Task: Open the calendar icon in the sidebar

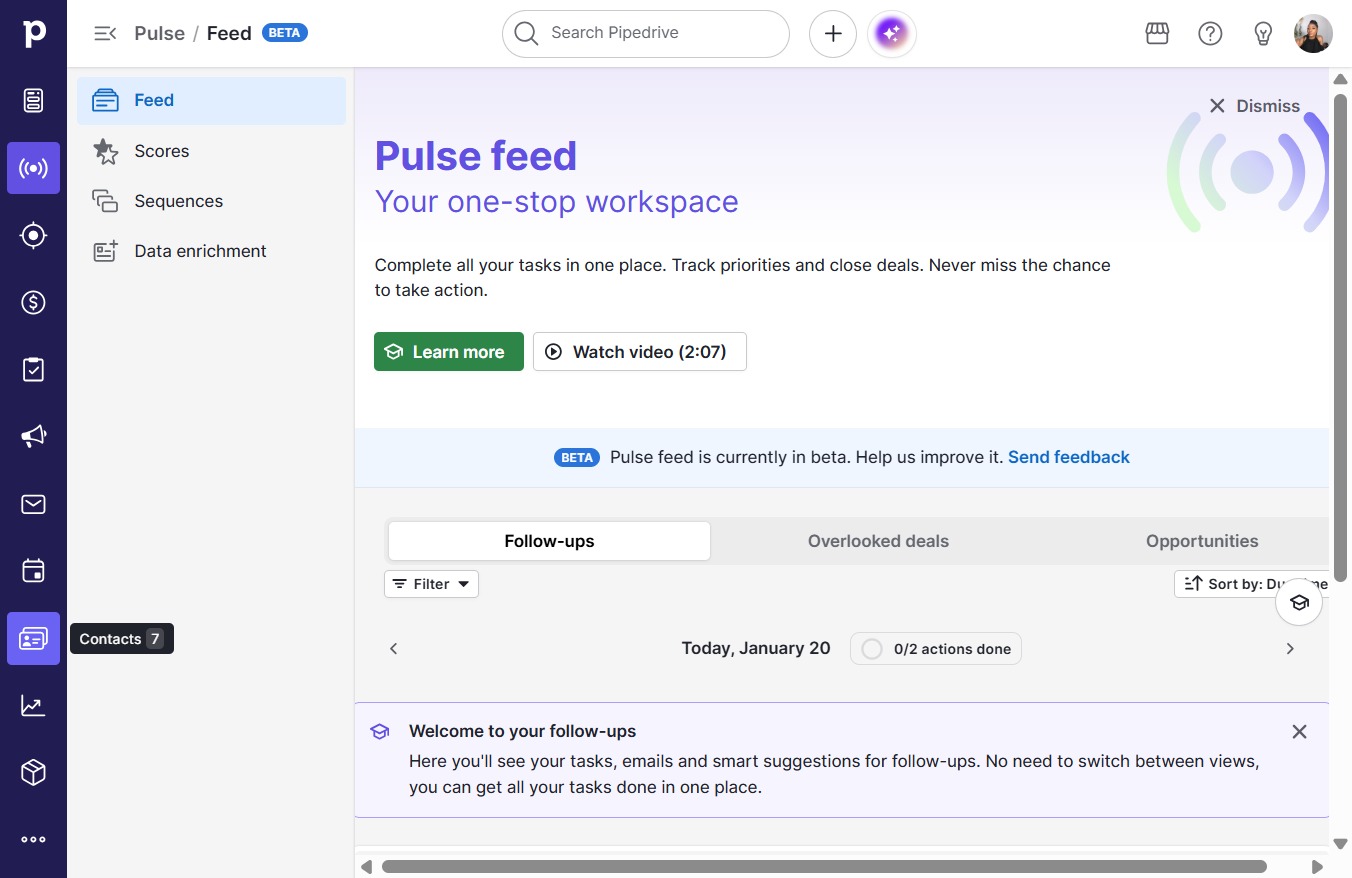Action: click(33, 571)
